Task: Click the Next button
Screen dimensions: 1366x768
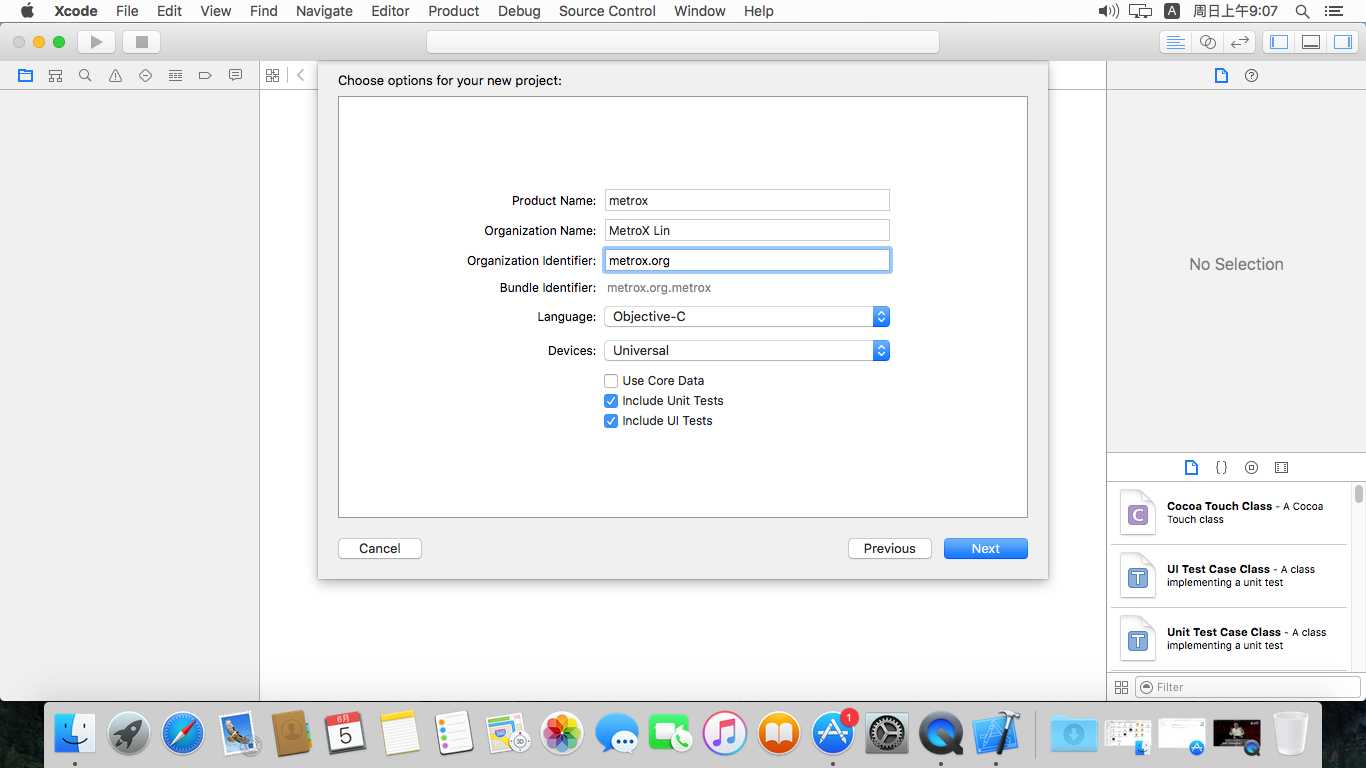Action: pyautogui.click(x=986, y=548)
